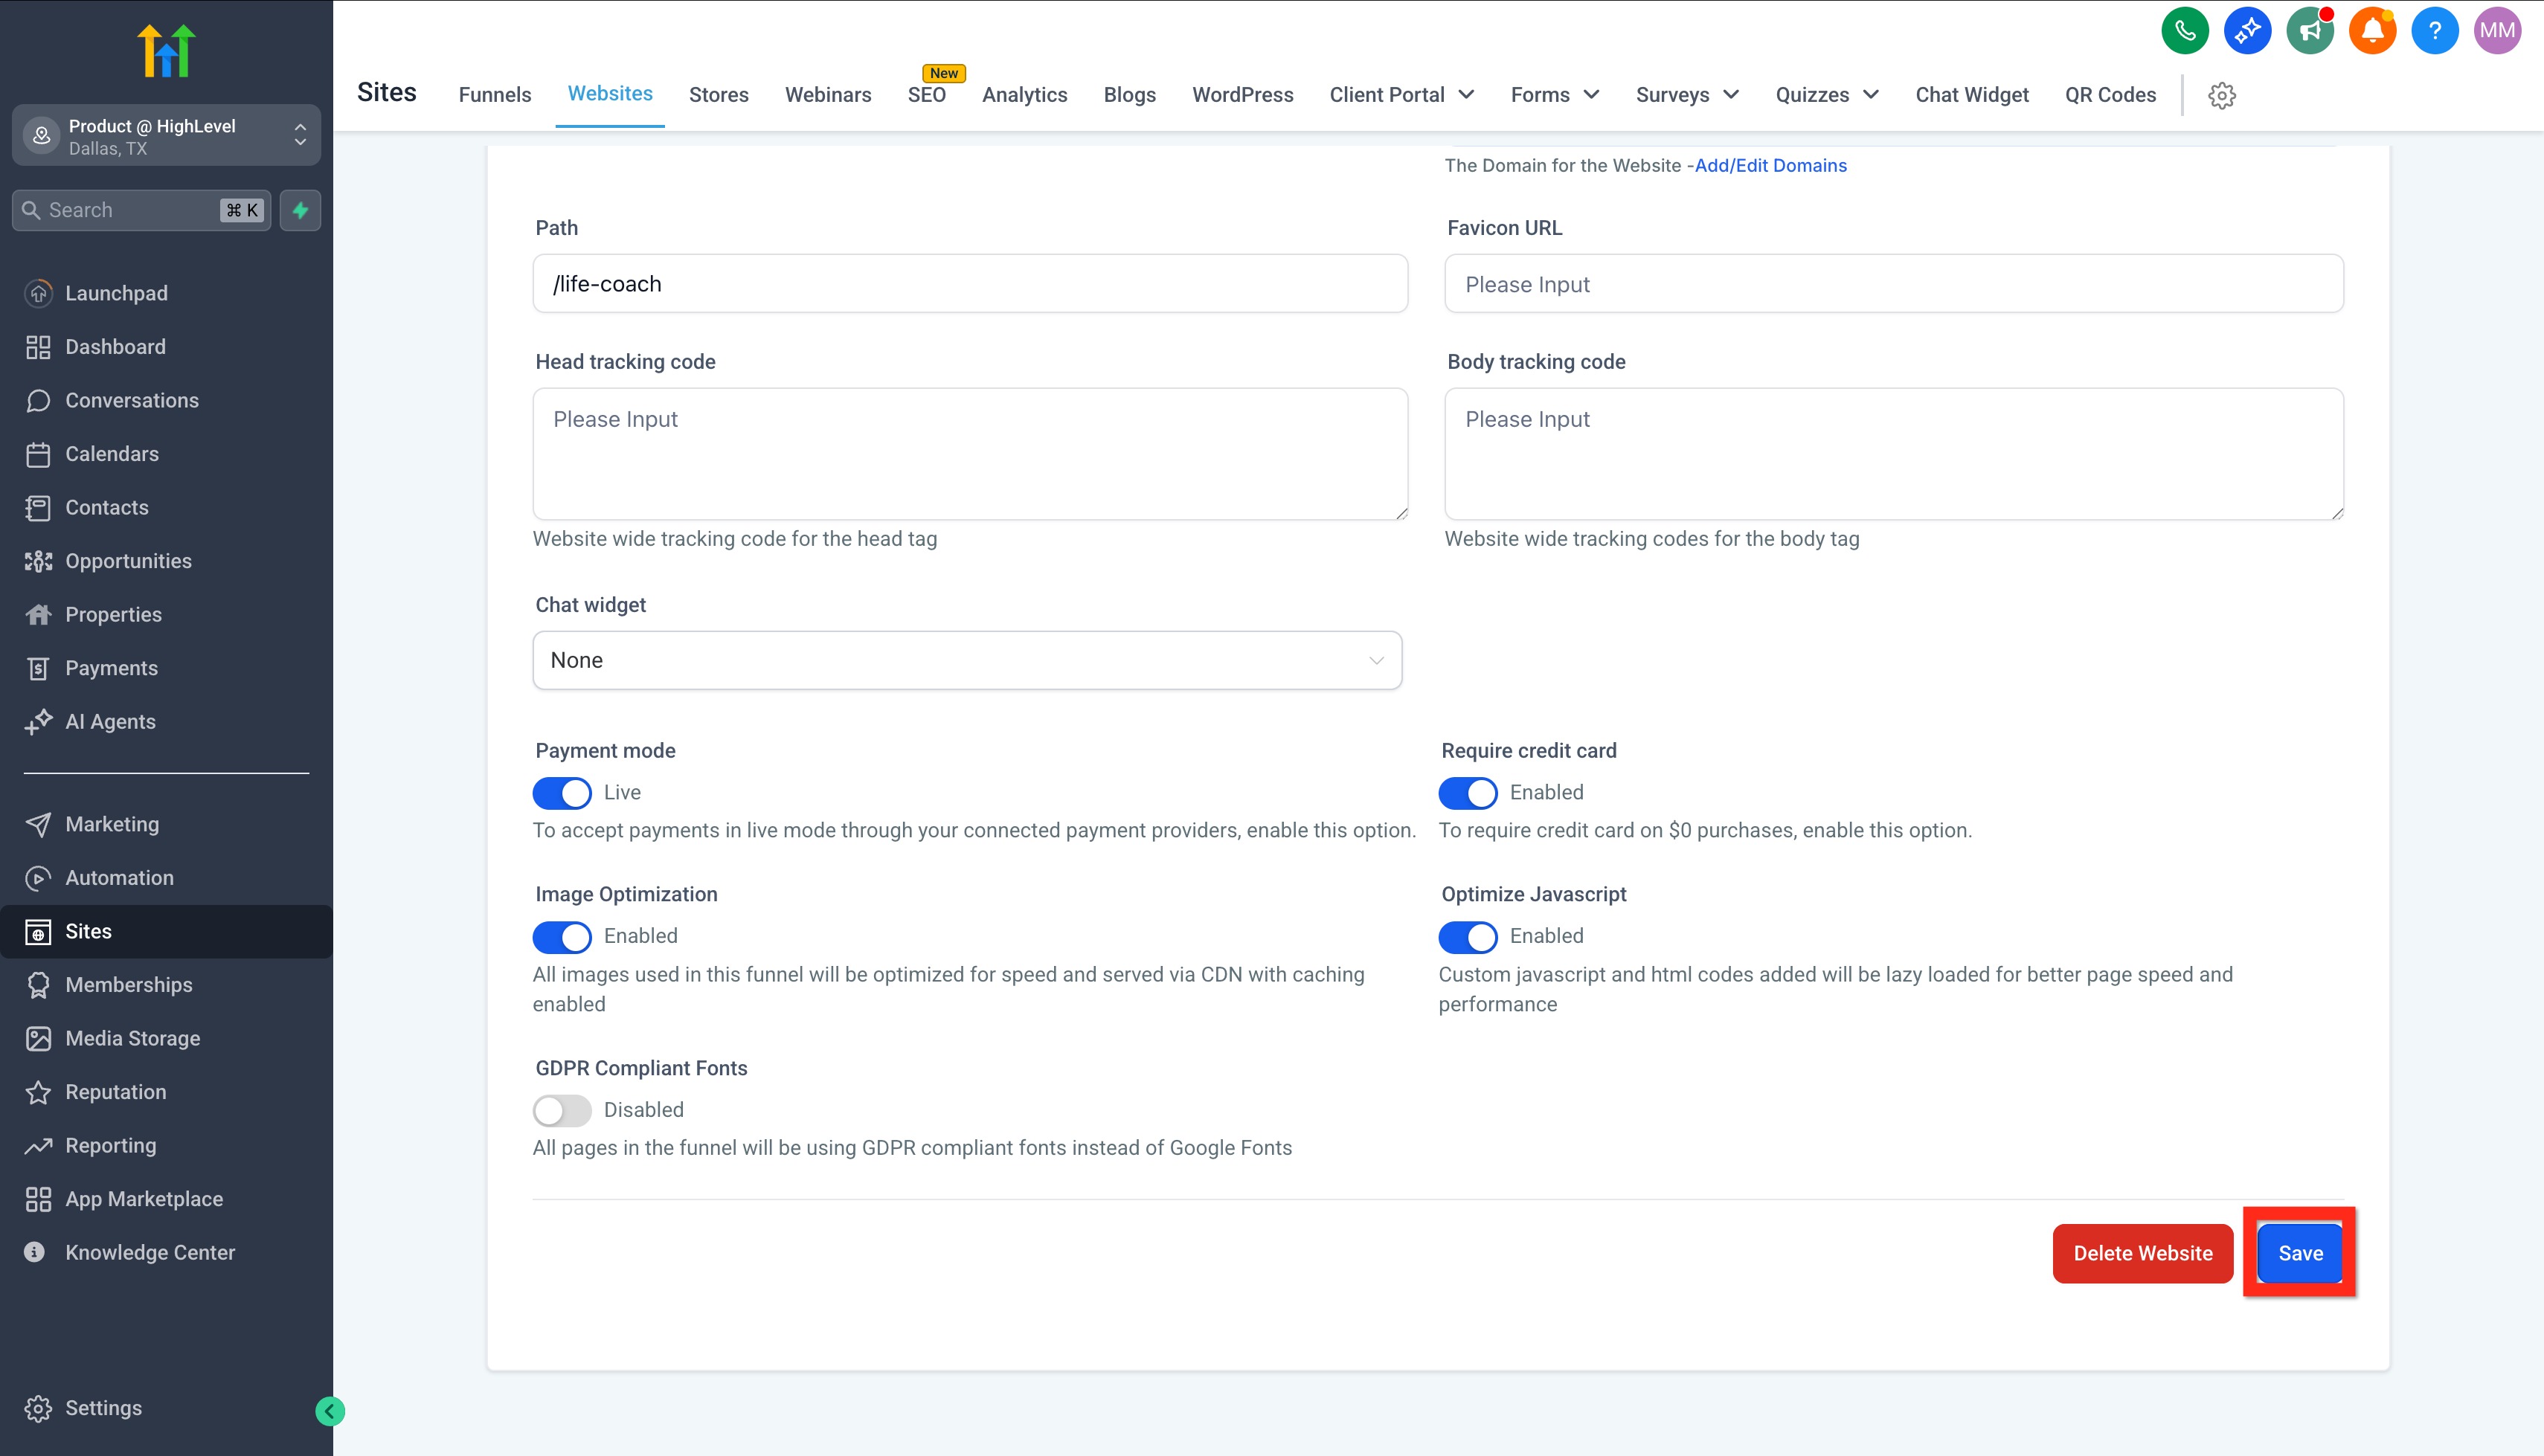Open the Chat widget dropdown

point(967,660)
